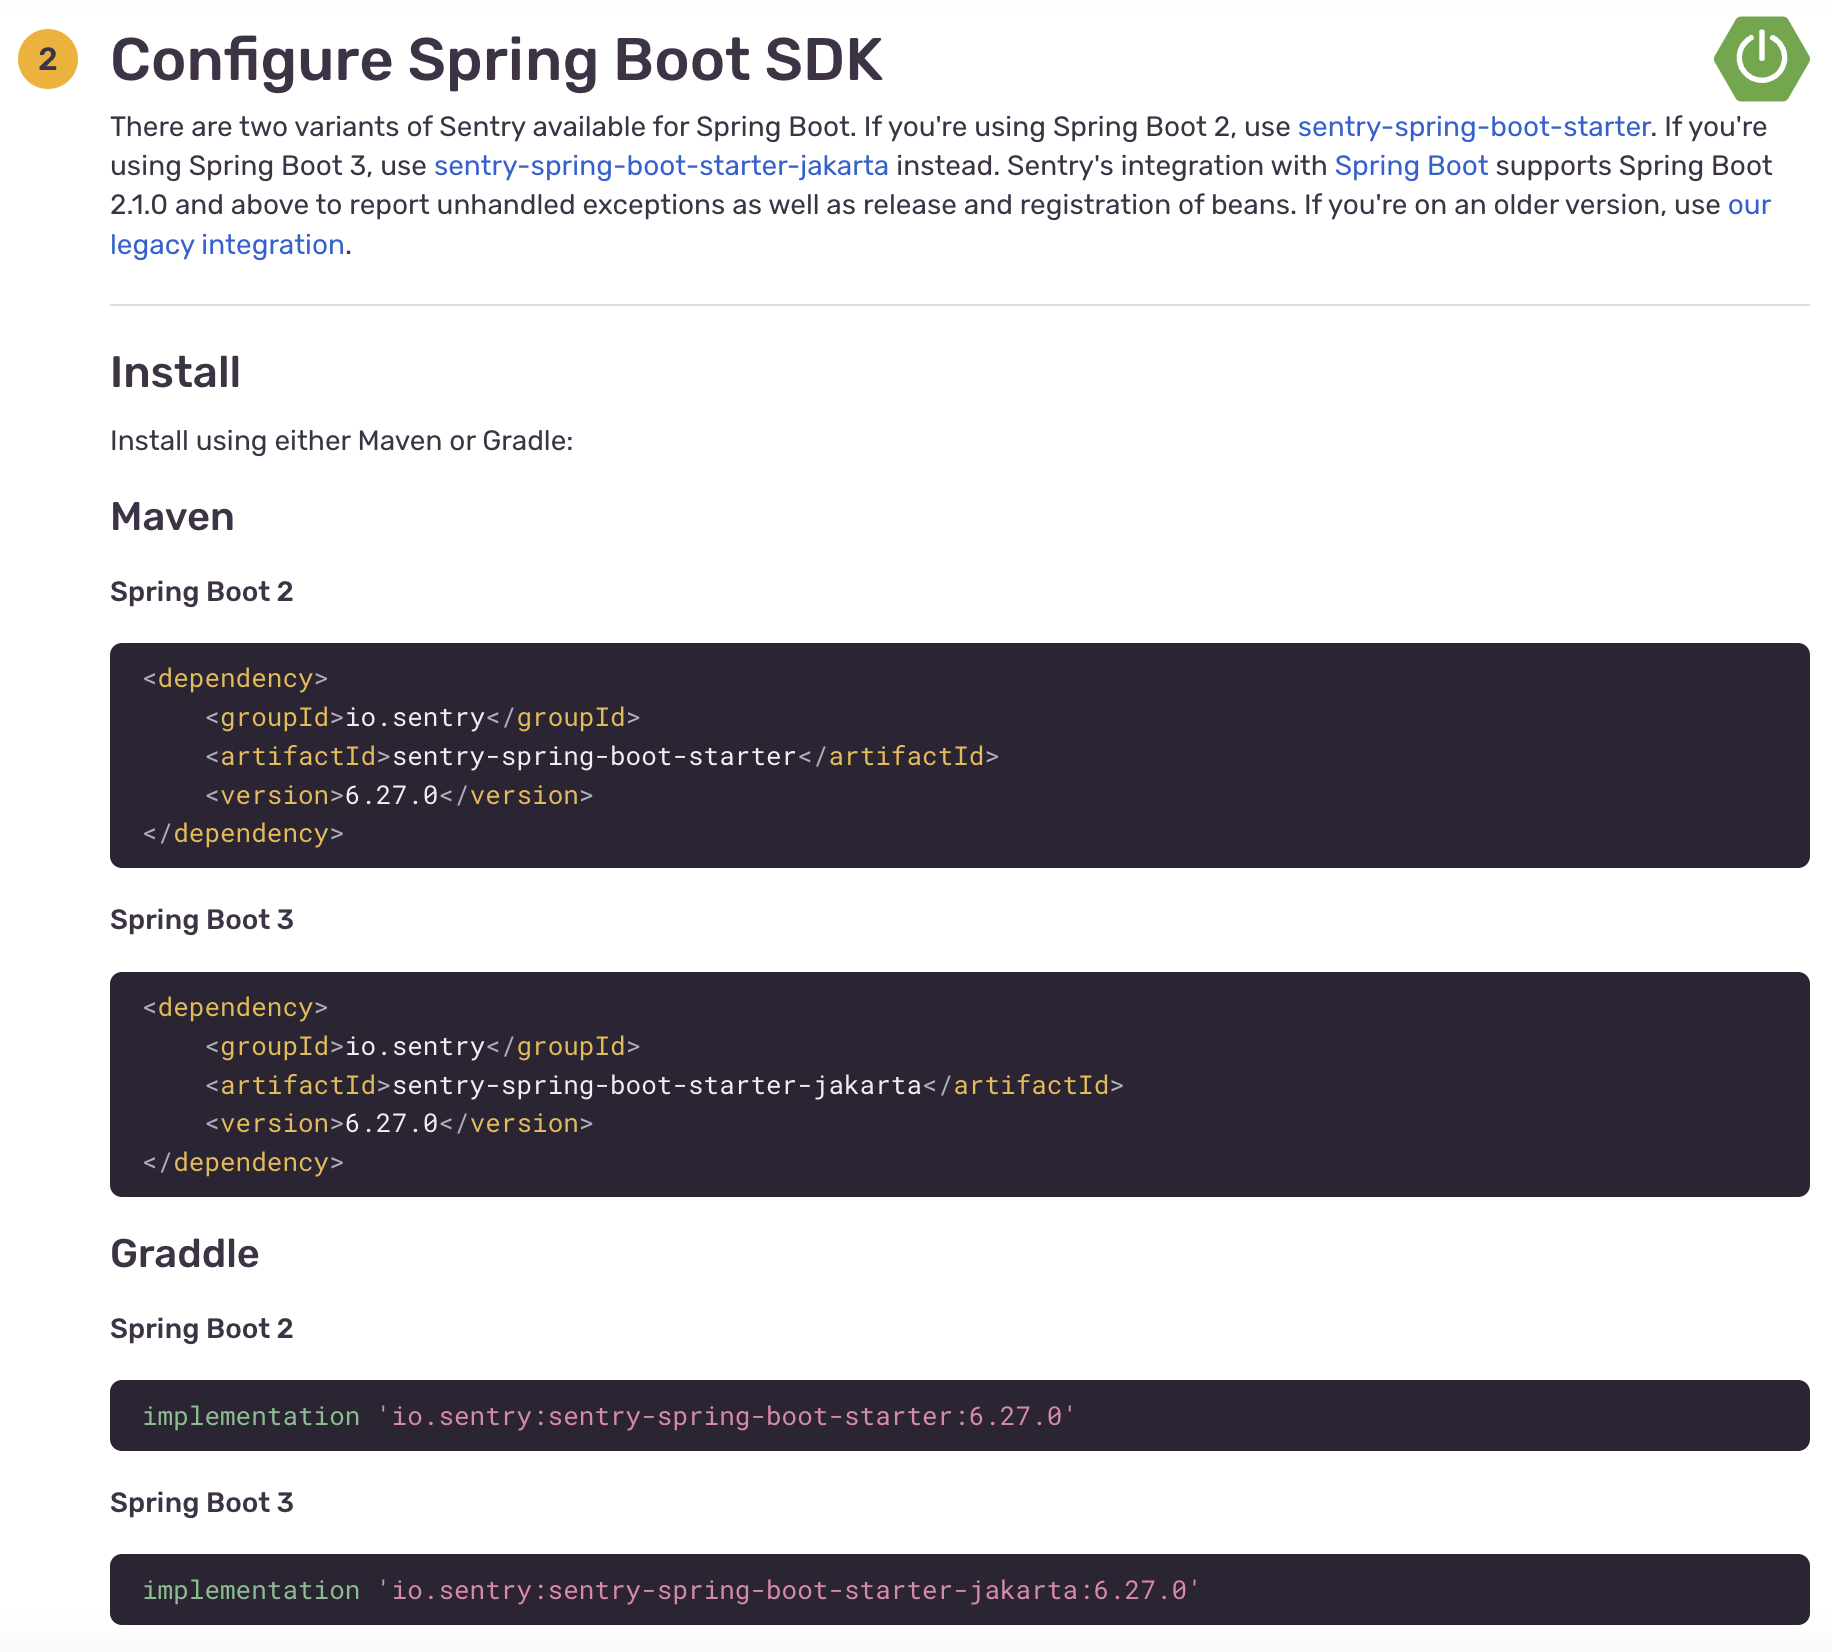Click the Spring Boot 2 label under Graddle

coord(201,1329)
